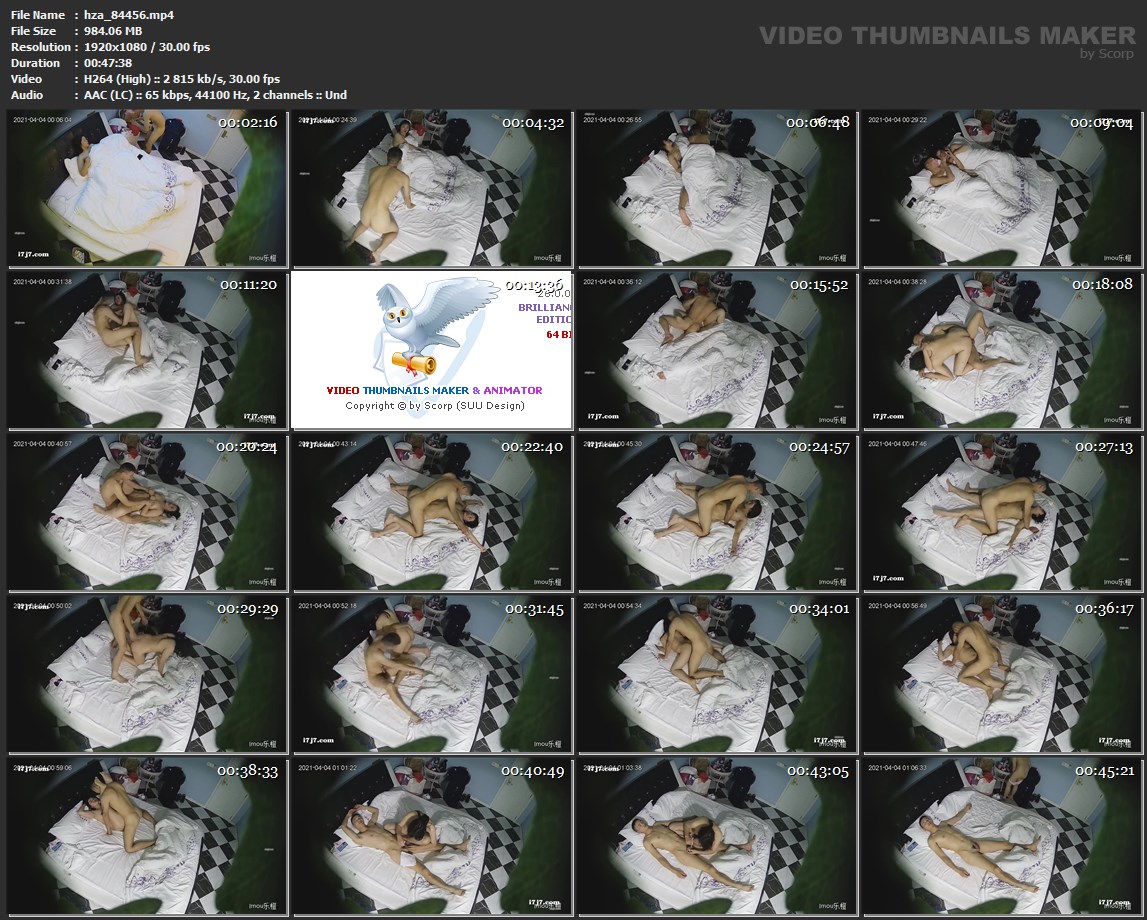Select the thumbnail stamped 00:15:52
The height and width of the screenshot is (920, 1147).
[718, 350]
